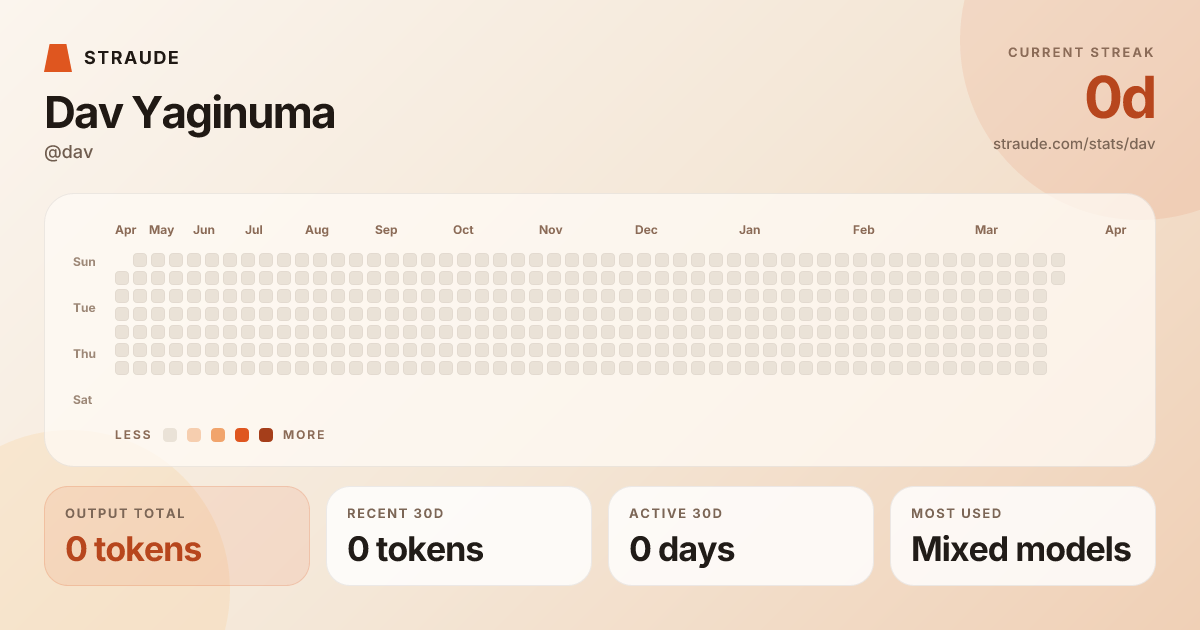The width and height of the screenshot is (1200, 630).
Task: Click the Most Used Mixed models card
Action: (x=1023, y=536)
